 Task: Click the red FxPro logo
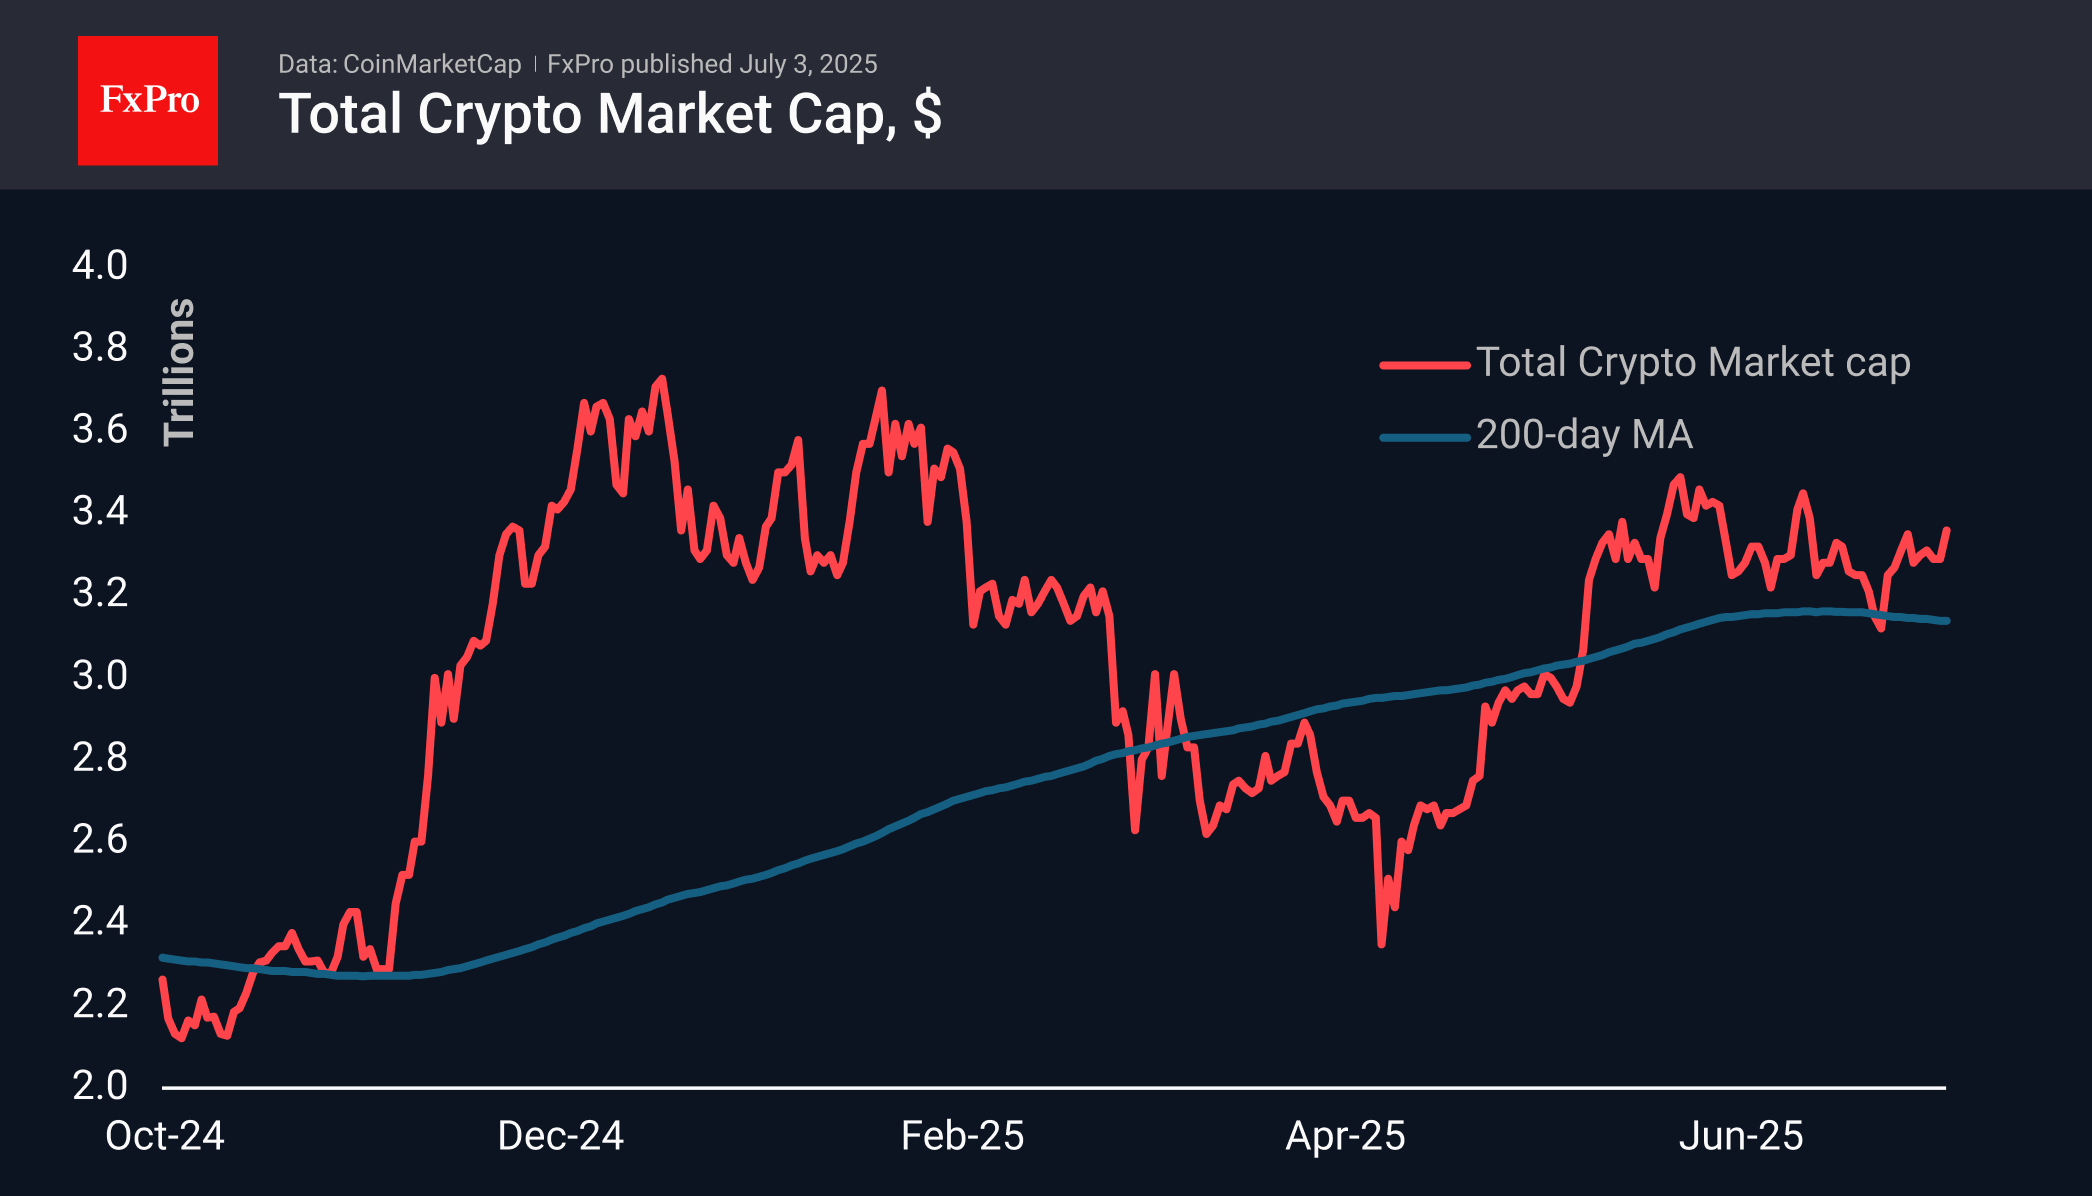click(148, 100)
